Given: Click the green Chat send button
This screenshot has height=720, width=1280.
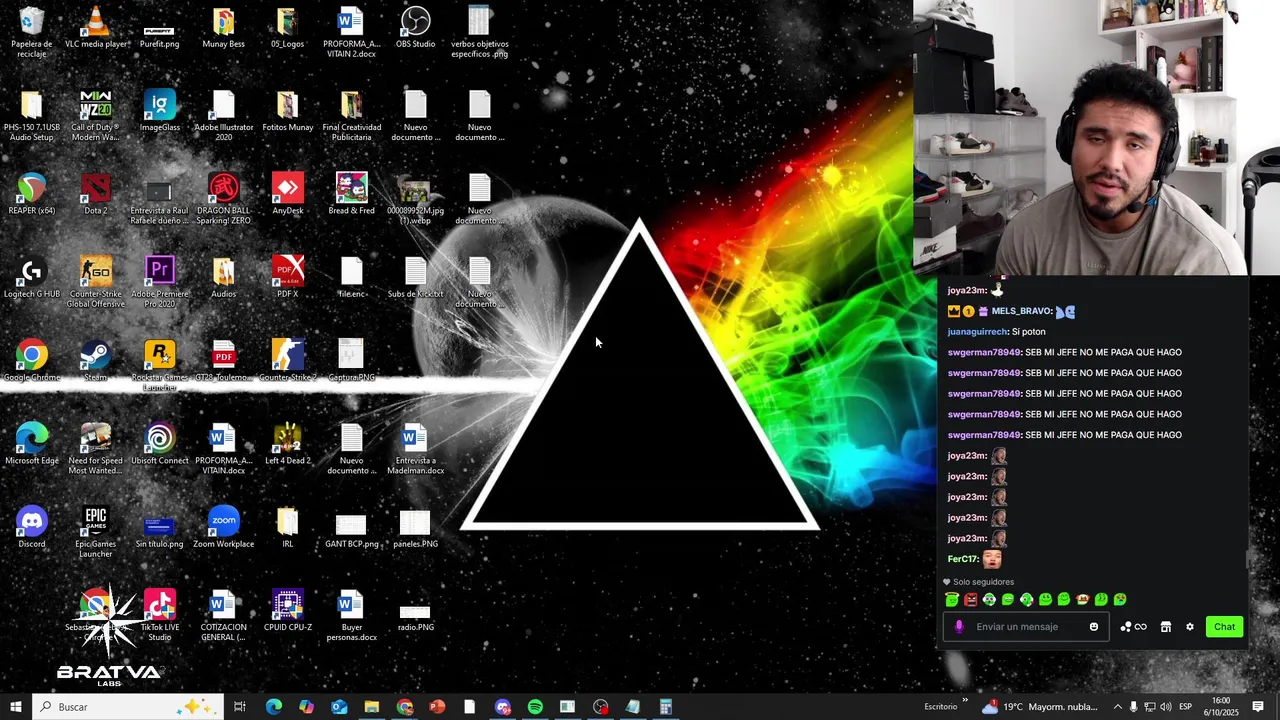Looking at the screenshot, I should [1225, 627].
